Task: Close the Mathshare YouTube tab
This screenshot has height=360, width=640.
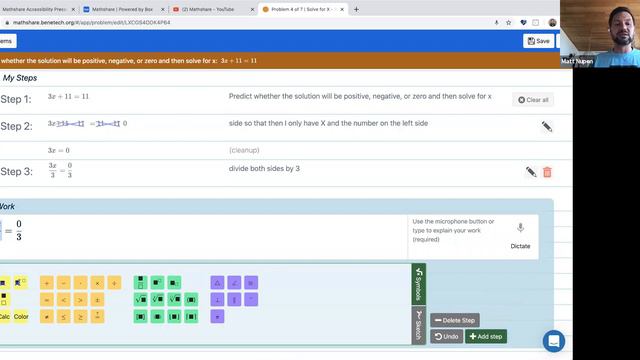Action: (252, 9)
